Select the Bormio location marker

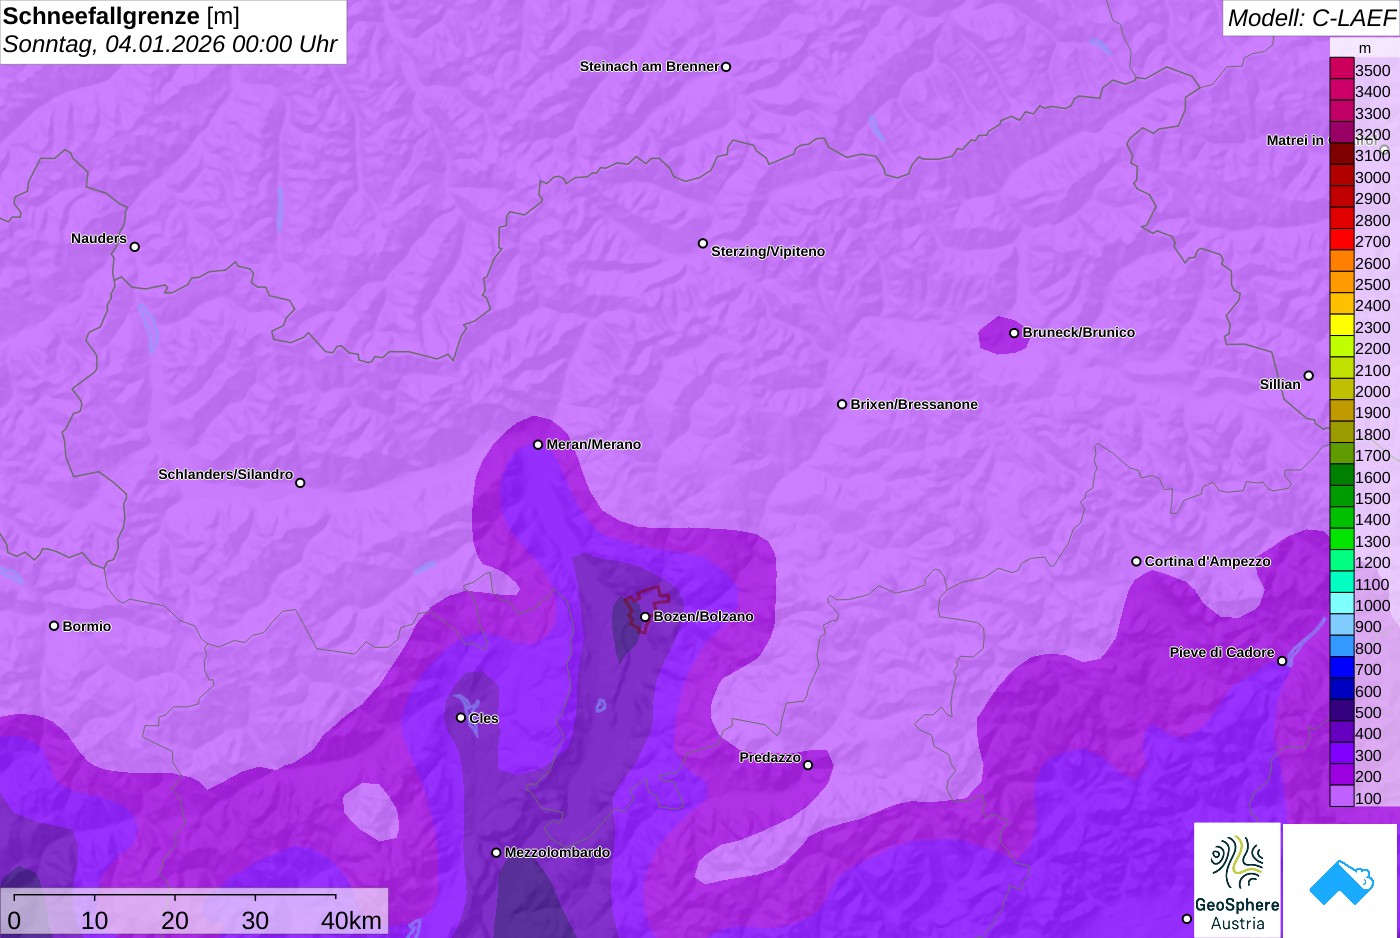[54, 626]
